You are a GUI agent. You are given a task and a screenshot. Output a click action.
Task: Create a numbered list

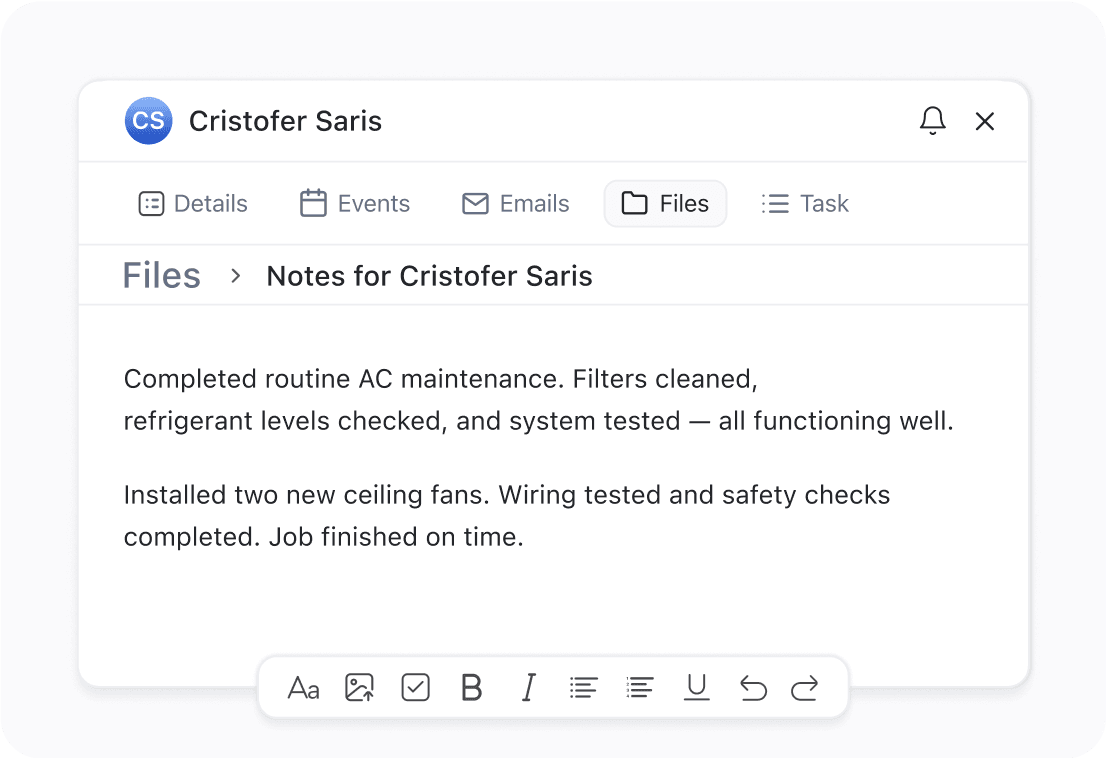[640, 688]
